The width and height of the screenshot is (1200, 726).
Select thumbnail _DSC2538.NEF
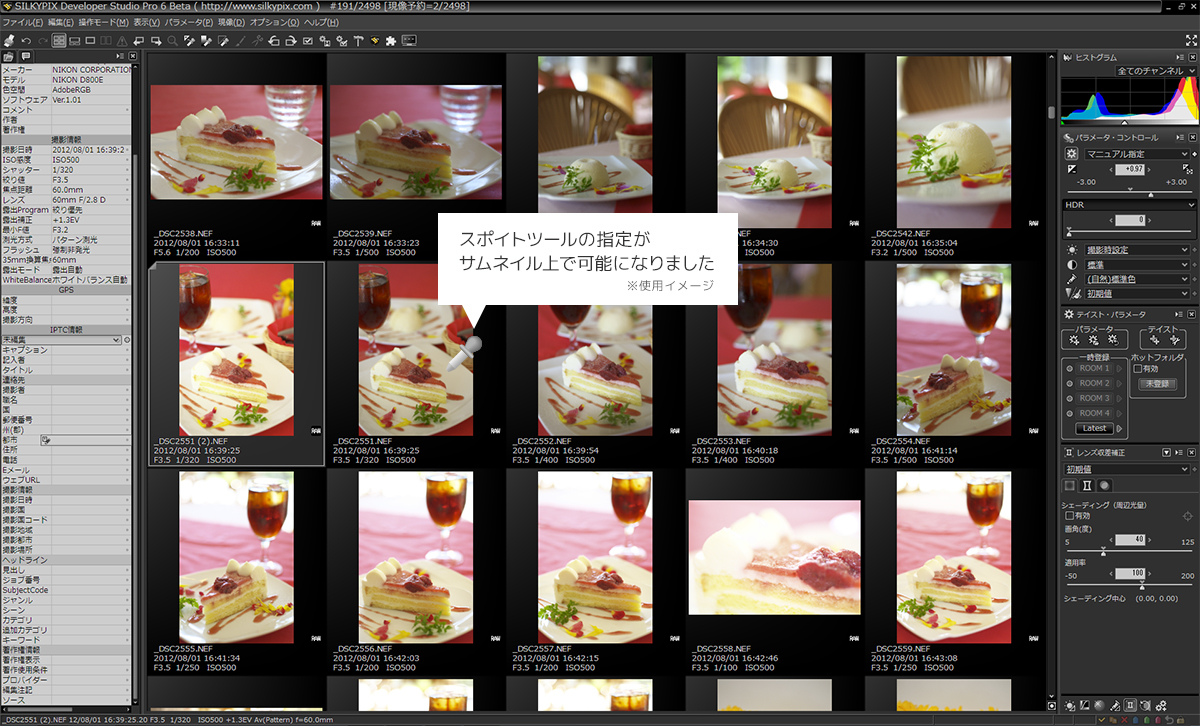236,158
